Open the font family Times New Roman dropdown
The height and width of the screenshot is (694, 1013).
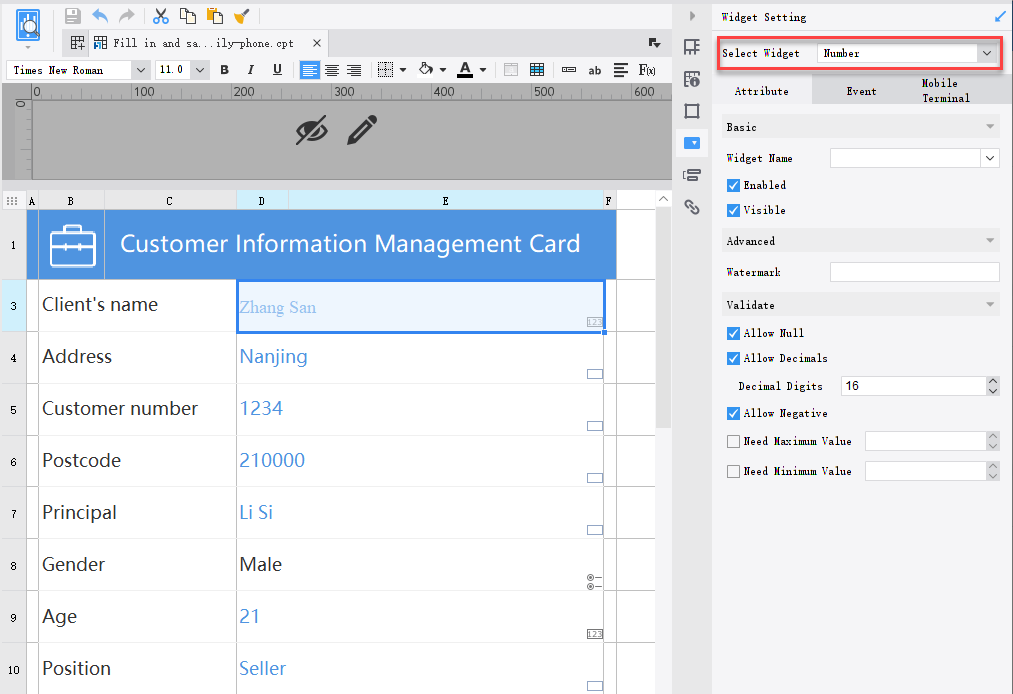(141, 70)
